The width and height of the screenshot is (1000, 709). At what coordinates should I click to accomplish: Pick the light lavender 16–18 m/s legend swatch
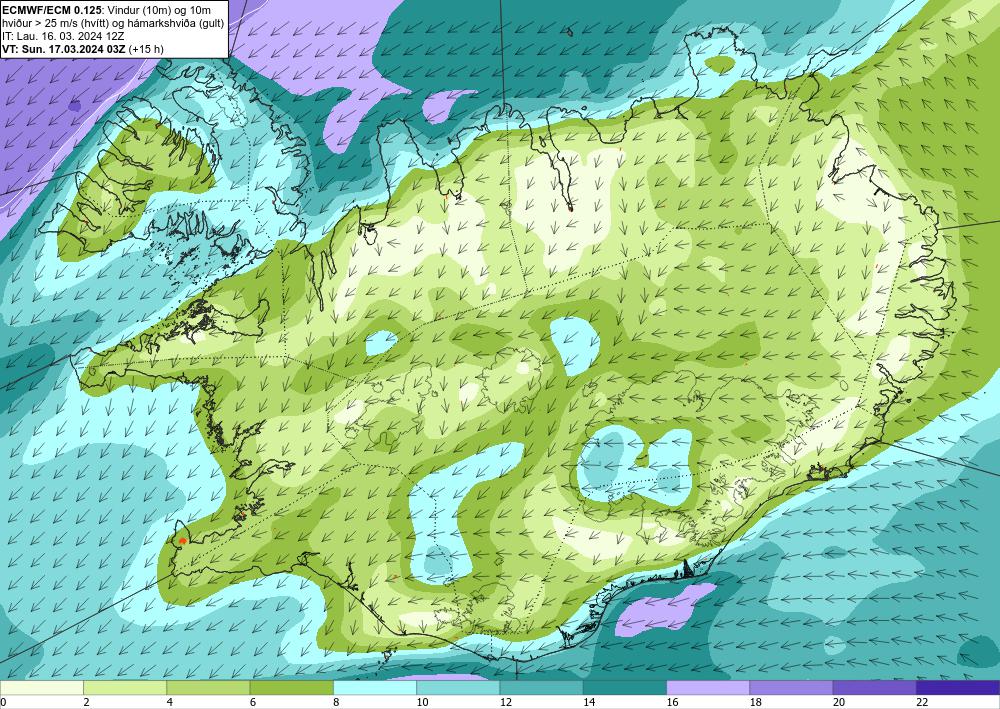pyautogui.click(x=708, y=688)
